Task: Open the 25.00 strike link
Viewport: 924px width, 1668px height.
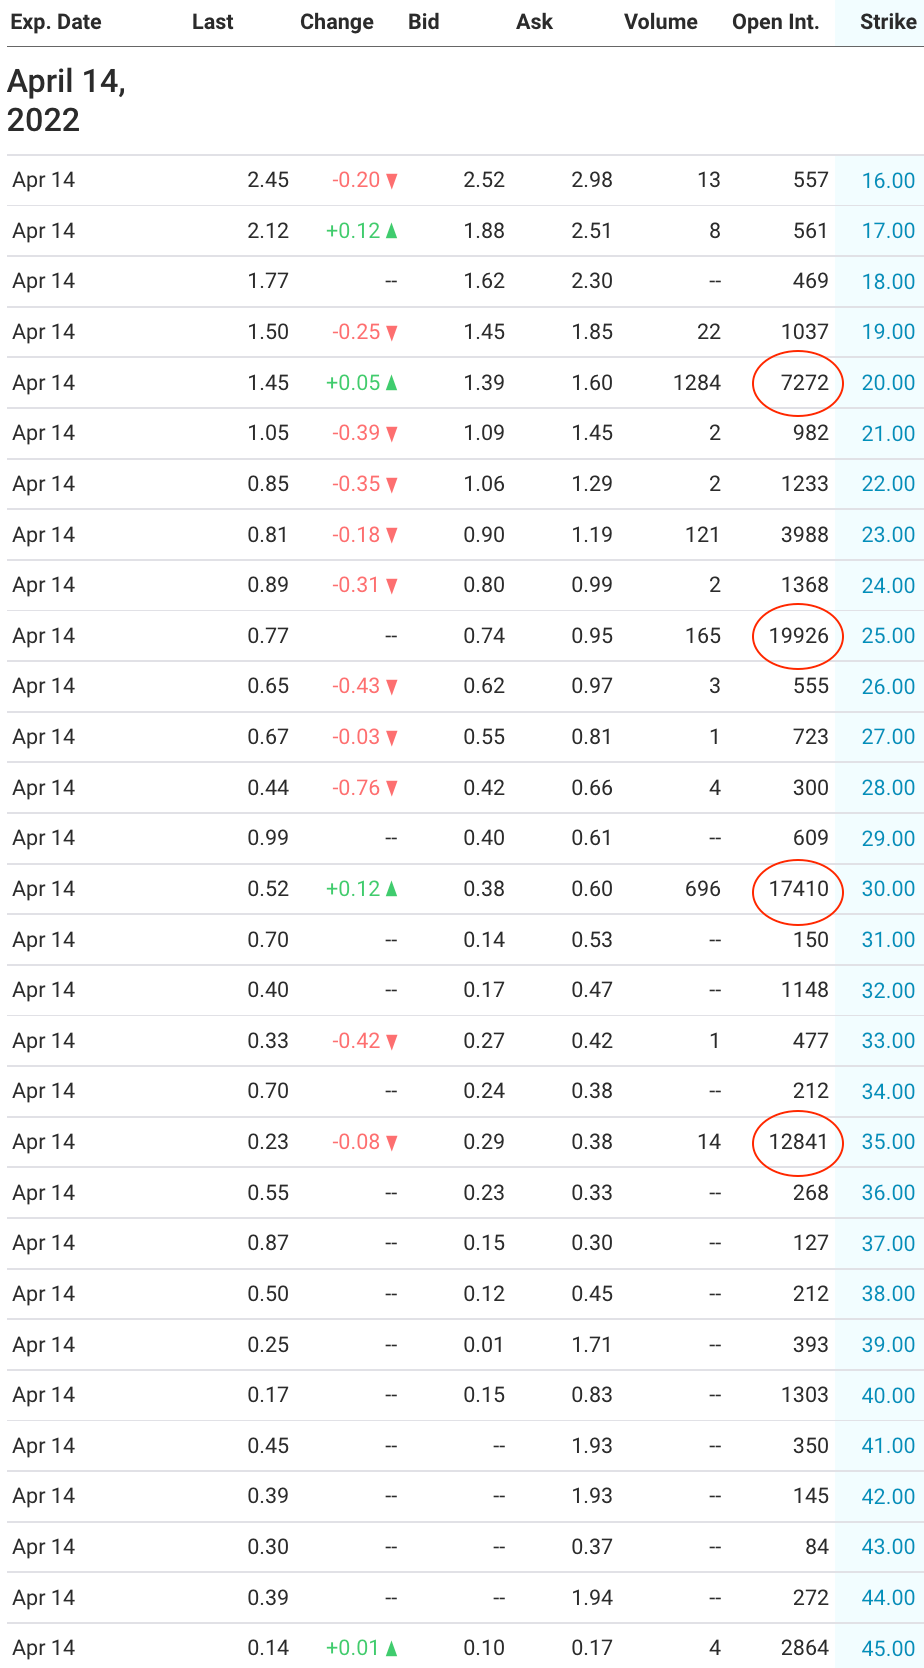Action: point(888,636)
